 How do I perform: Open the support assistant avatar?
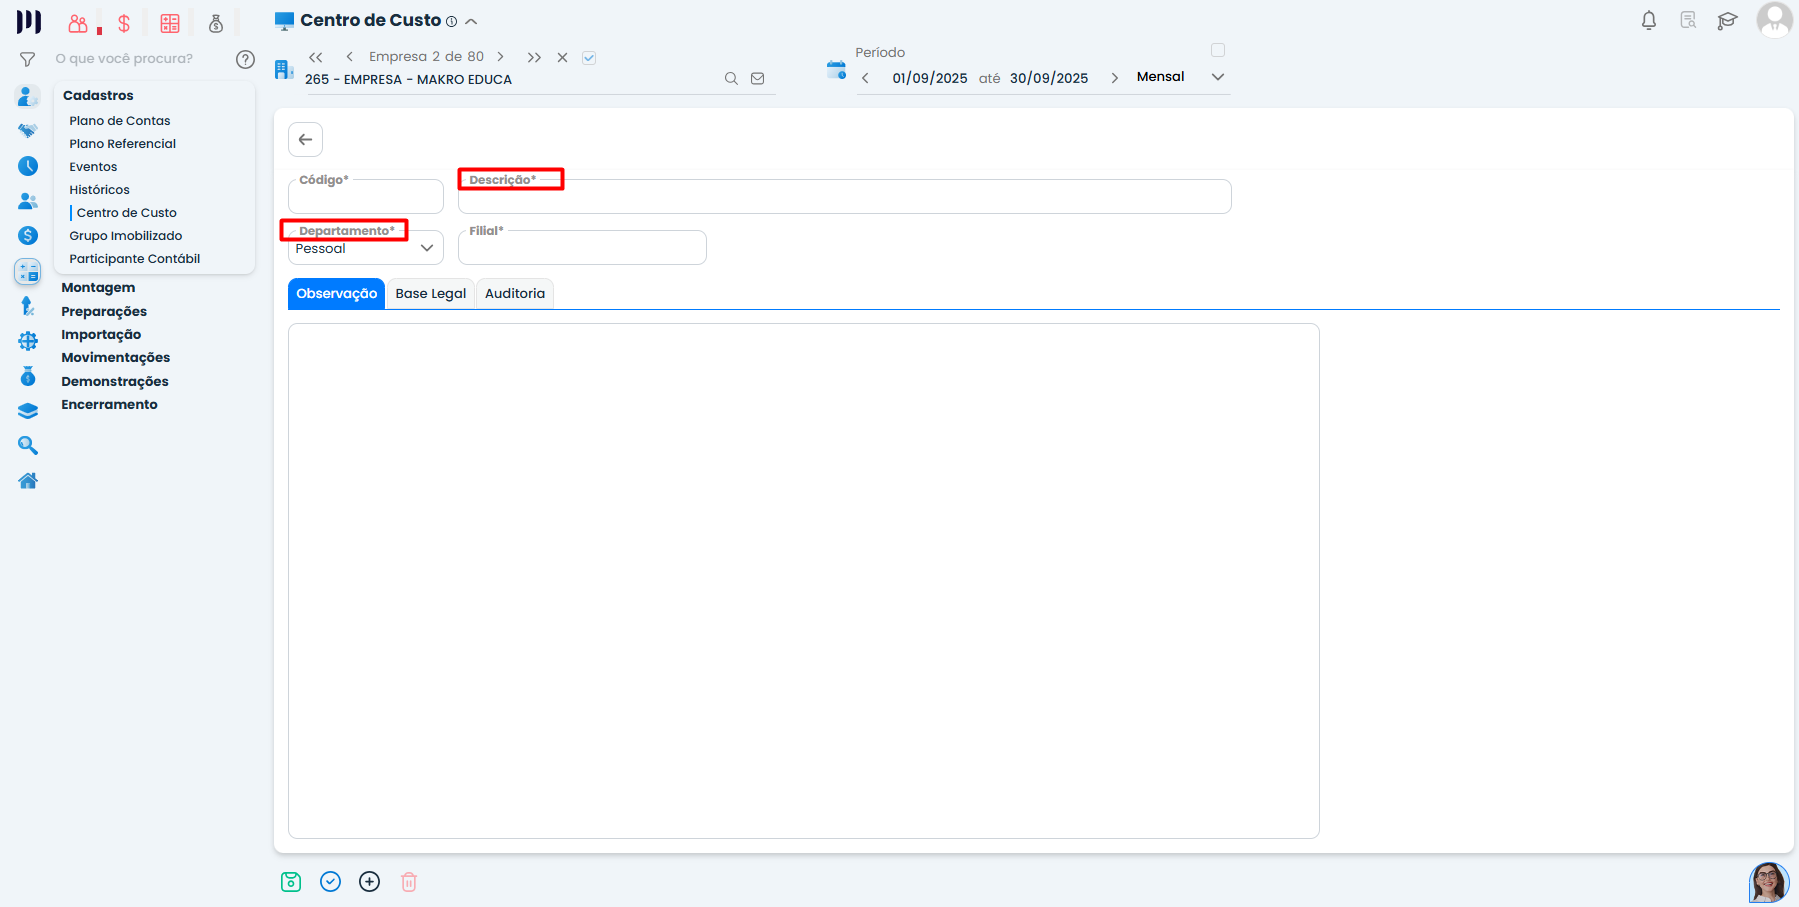1769,882
